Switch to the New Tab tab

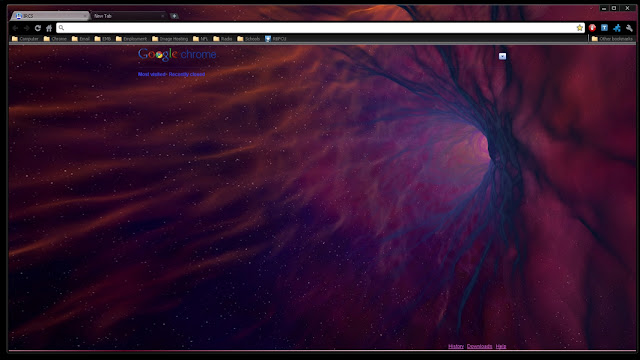(127, 16)
